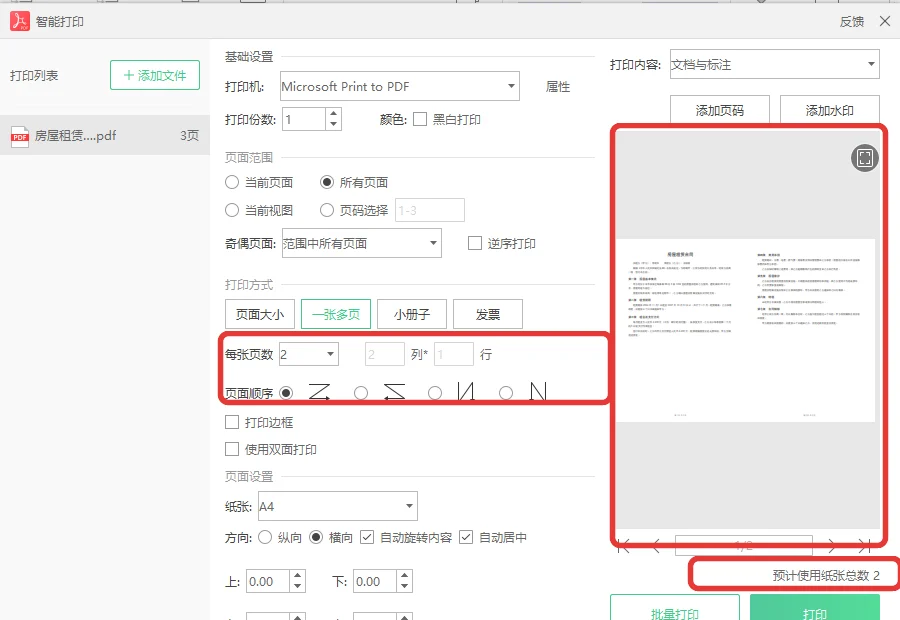Decrease the top margin value
The image size is (900, 620).
pos(297,587)
